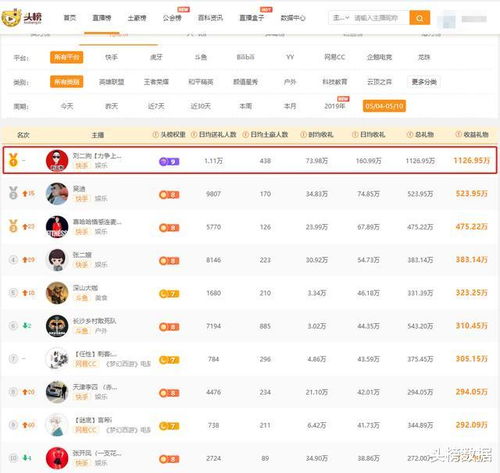Open the avatar of rank 1 streamer 刘二狗
Screen dimensions: 500x473
tap(57, 160)
